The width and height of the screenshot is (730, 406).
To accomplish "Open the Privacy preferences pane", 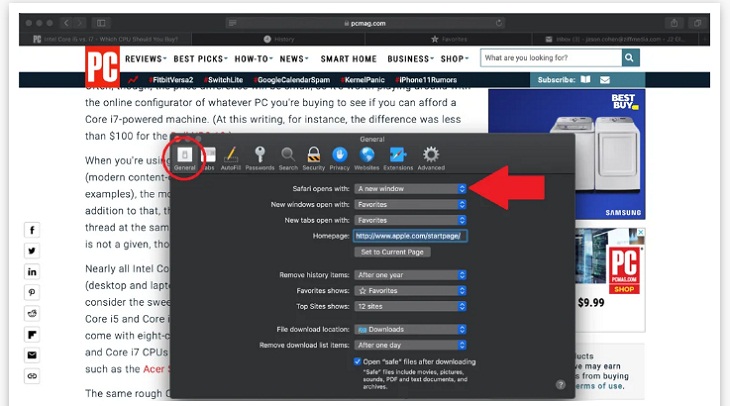I will [x=339, y=158].
